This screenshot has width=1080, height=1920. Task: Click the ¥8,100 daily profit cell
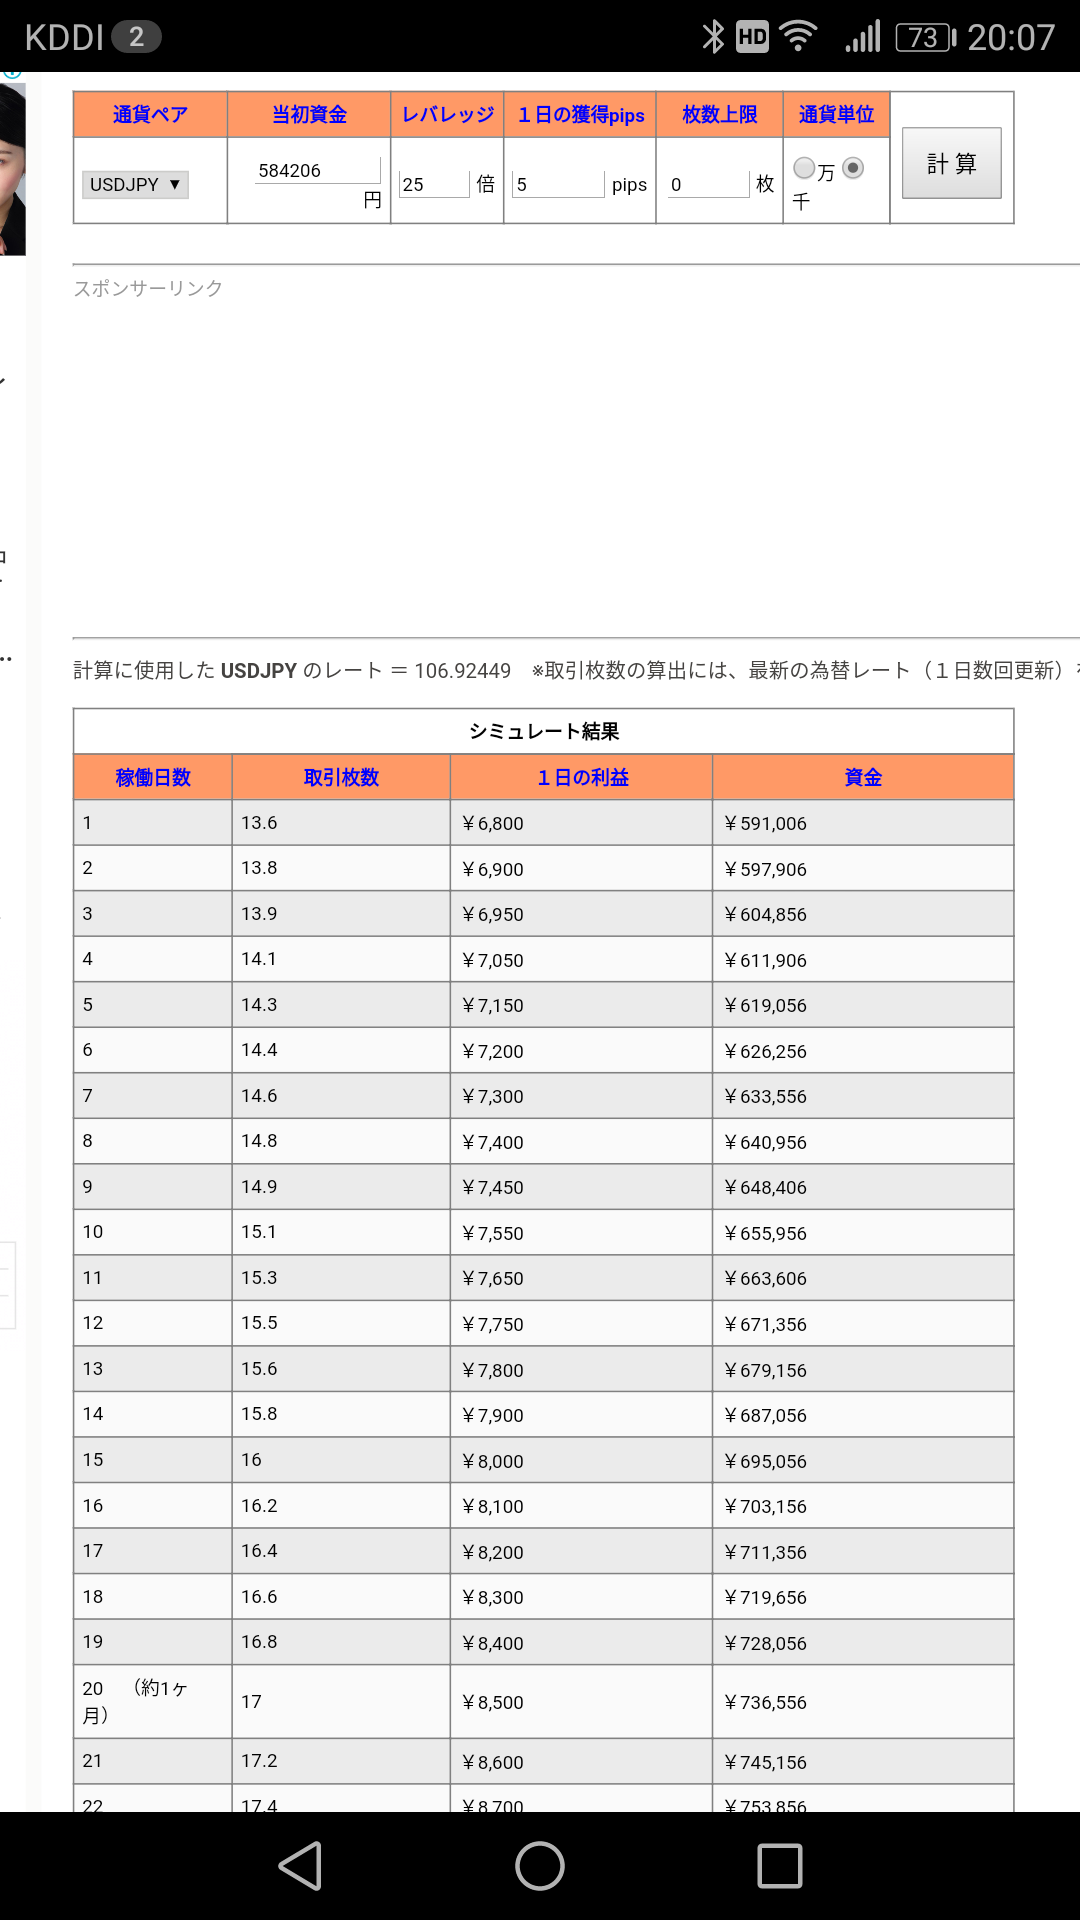581,1506
